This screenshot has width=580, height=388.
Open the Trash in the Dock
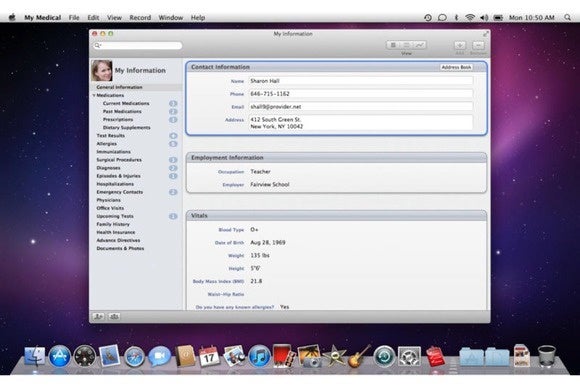[546, 356]
